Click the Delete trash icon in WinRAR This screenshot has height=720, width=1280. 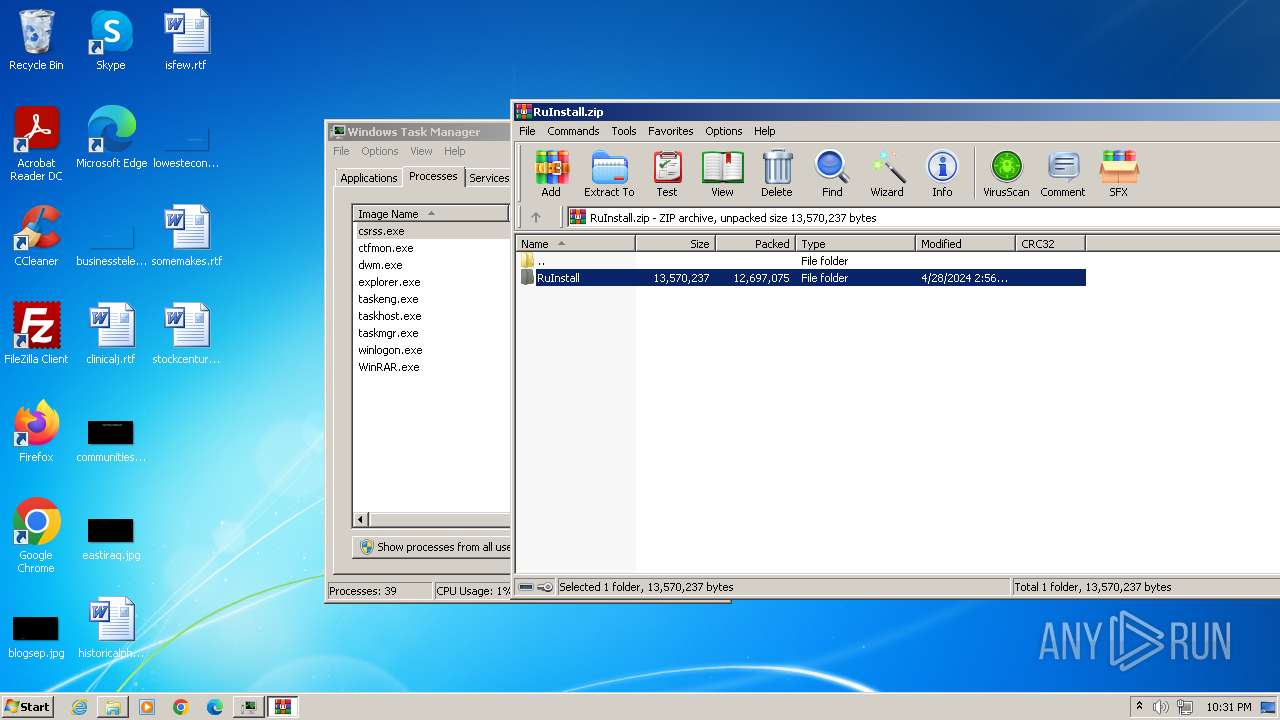pyautogui.click(x=776, y=173)
